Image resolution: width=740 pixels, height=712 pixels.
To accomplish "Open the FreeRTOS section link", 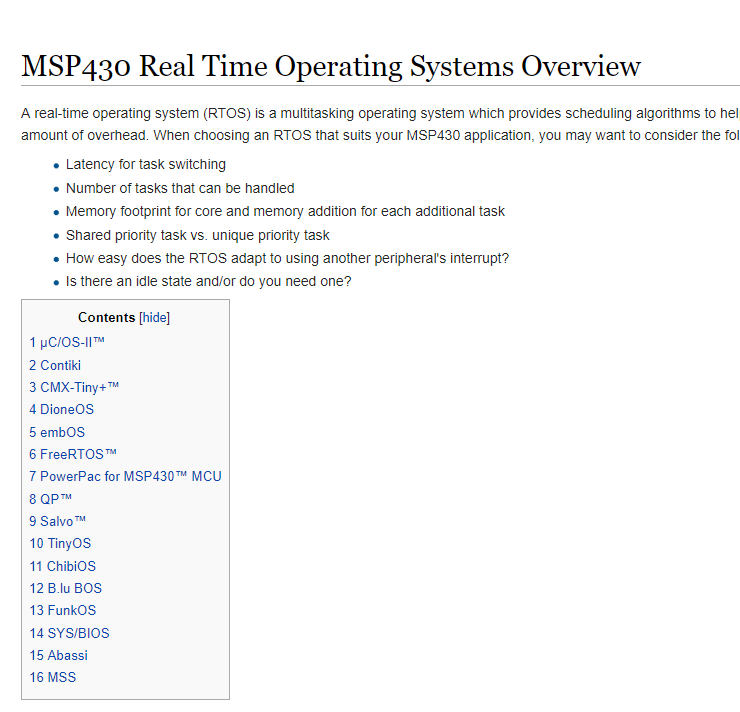I will [x=73, y=454].
